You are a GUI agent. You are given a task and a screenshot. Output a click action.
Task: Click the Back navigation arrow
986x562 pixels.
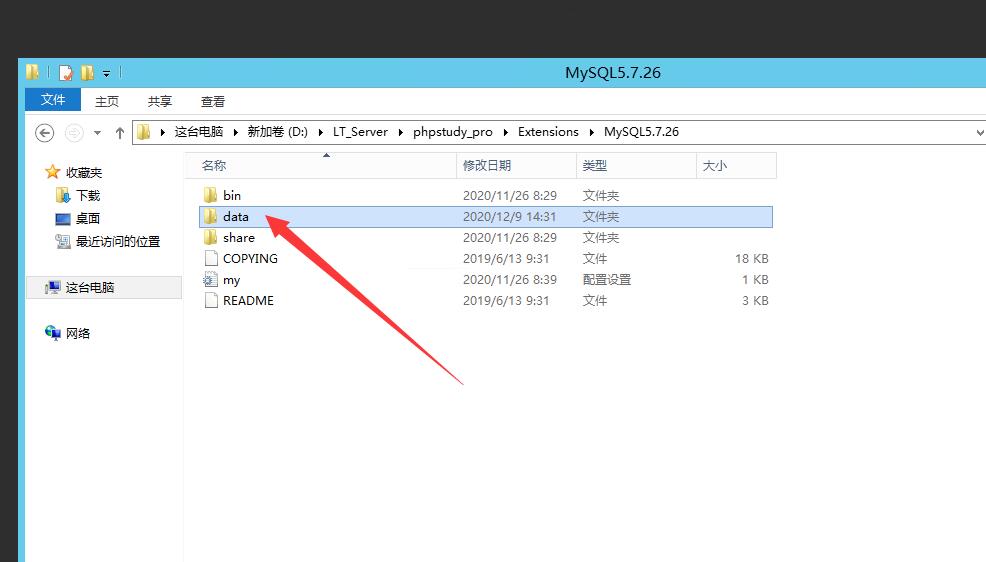point(44,132)
